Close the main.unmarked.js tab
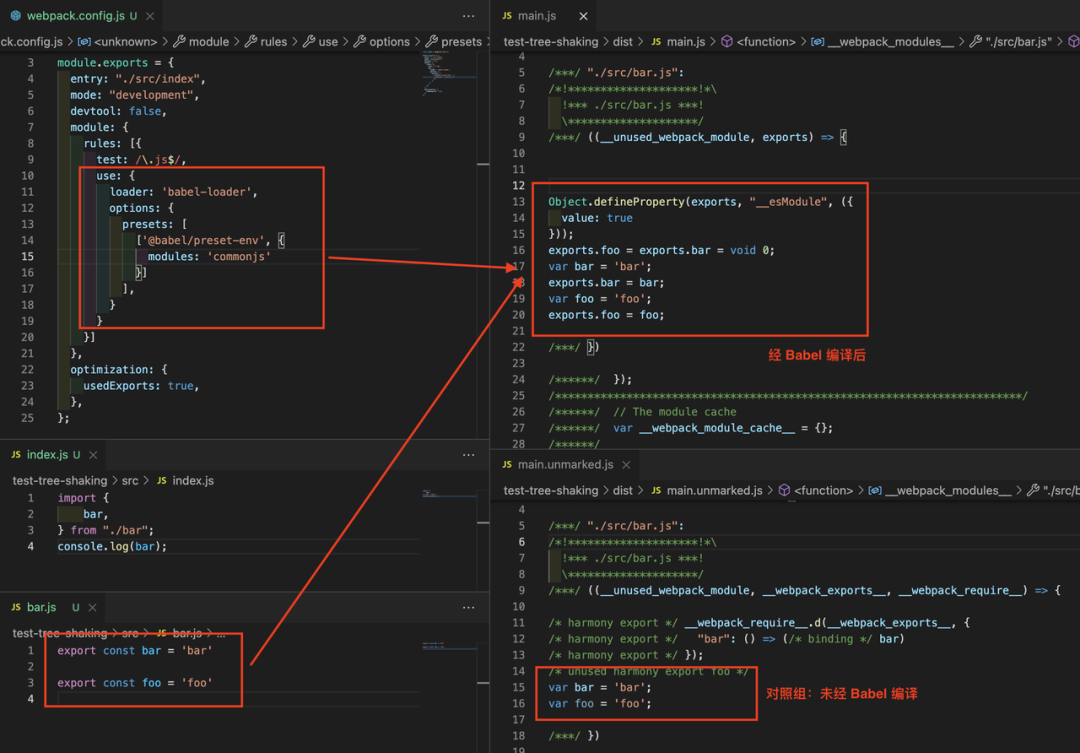 pyautogui.click(x=626, y=465)
